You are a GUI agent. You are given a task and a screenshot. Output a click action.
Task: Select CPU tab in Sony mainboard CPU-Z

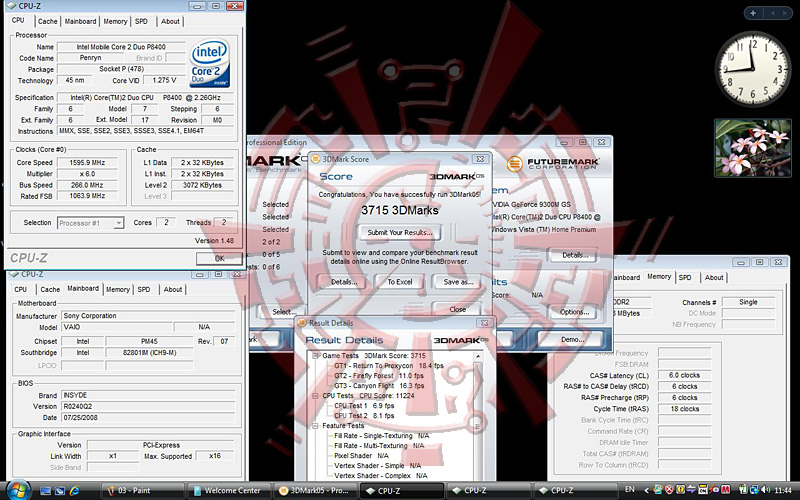20,289
